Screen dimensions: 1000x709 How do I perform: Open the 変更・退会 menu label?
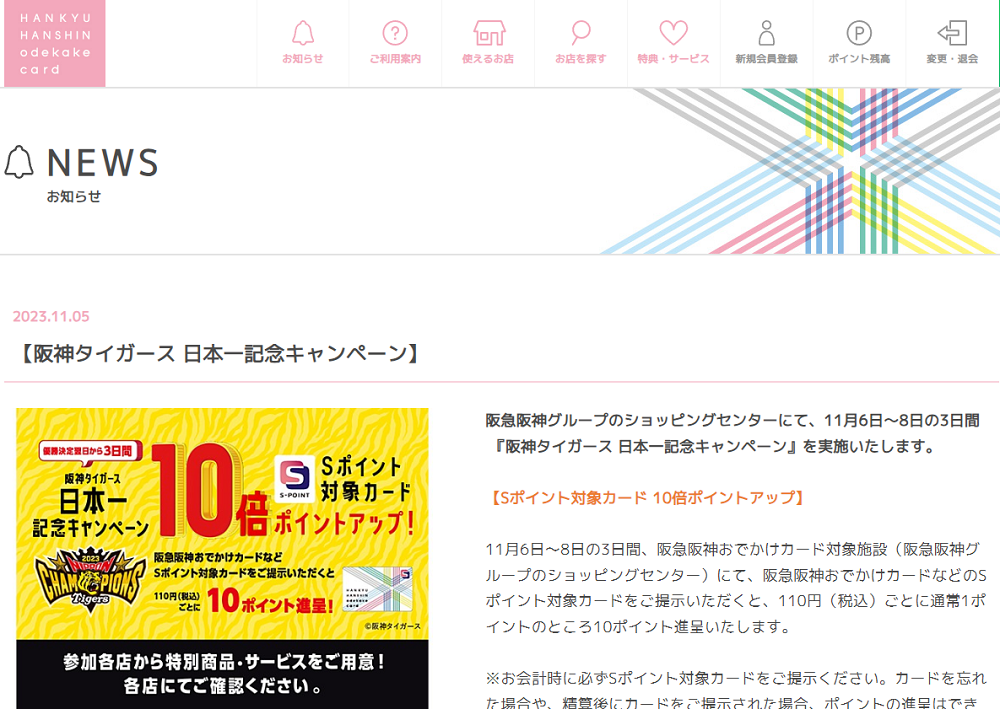pyautogui.click(x=952, y=59)
